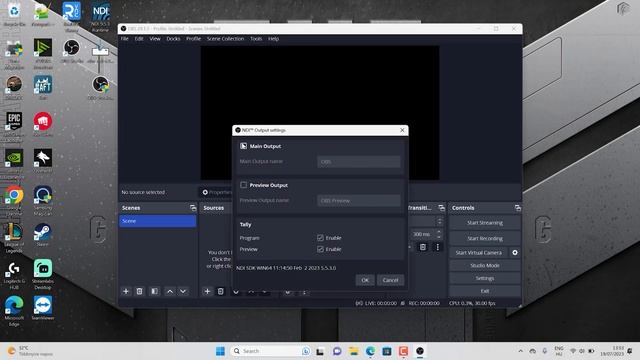This screenshot has width=640, height=360.
Task: Remove transition with trash icon
Action: point(423,247)
